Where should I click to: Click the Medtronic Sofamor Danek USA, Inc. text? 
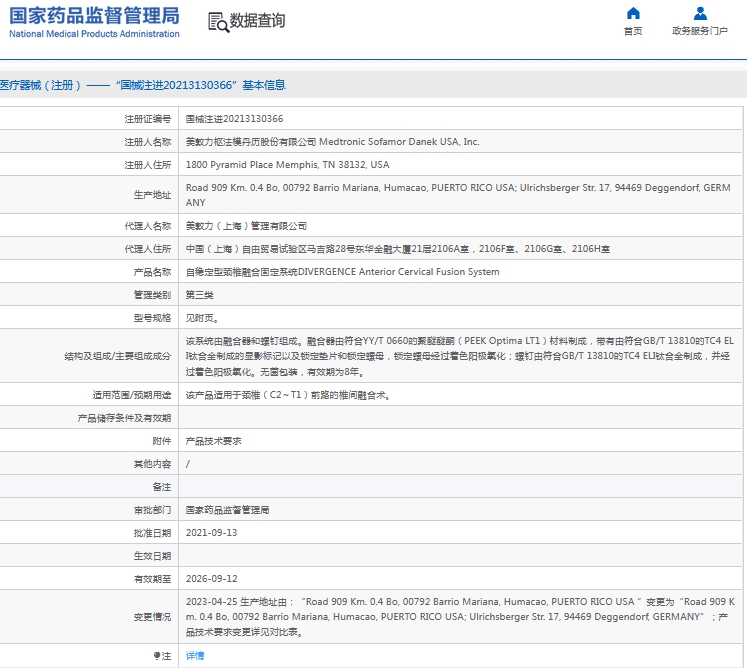point(399,142)
